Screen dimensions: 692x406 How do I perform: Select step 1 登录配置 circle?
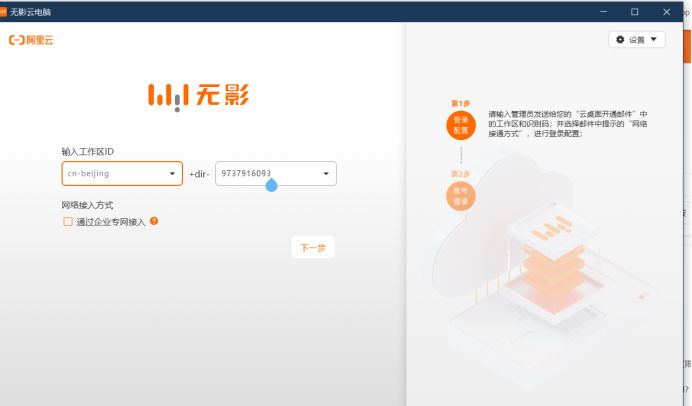(x=461, y=125)
